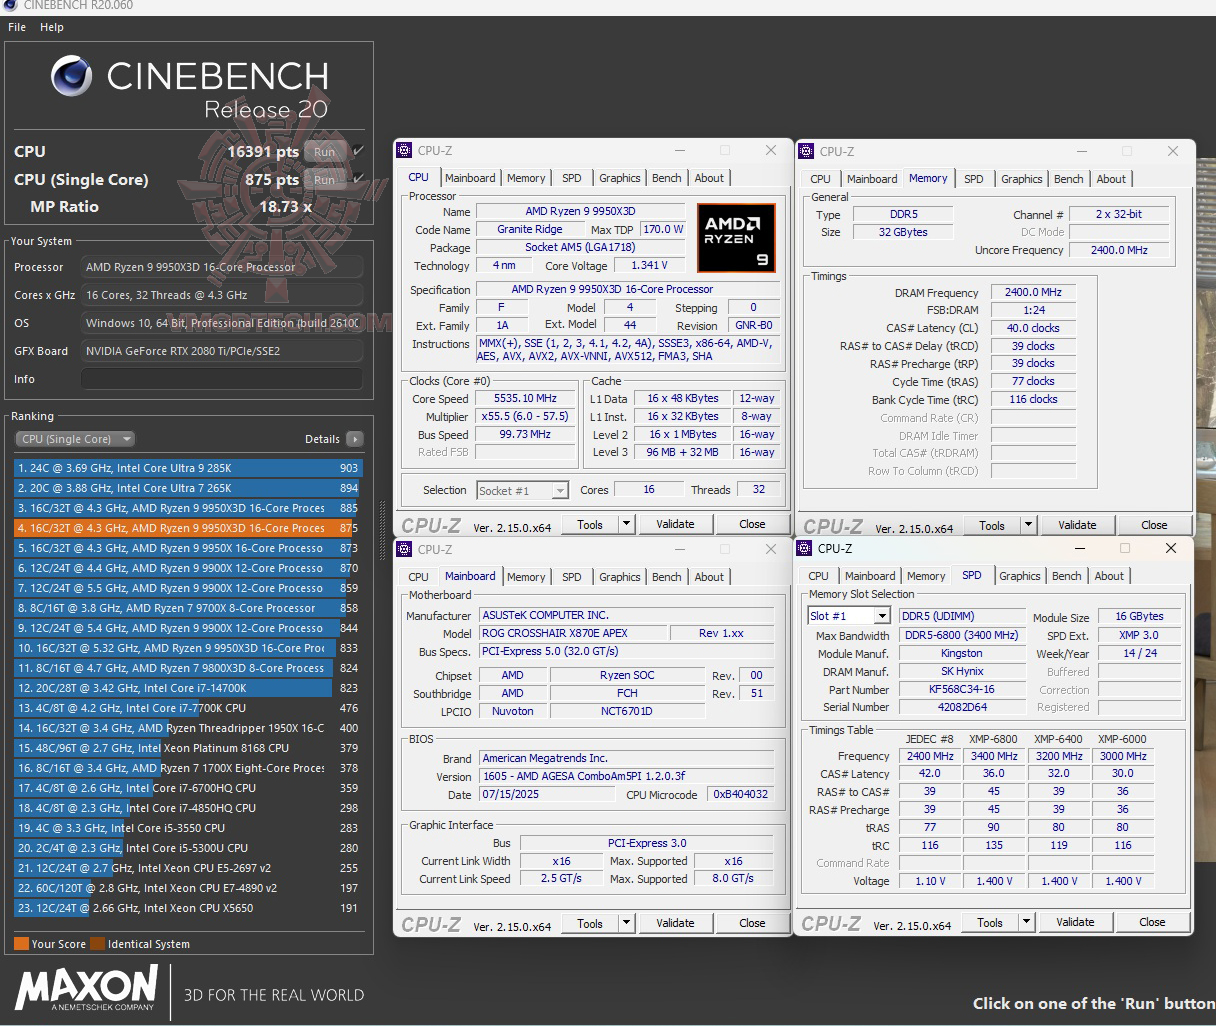Screen dimensions: 1216x1026
Task: Click Validate in the SPD window
Action: pos(1075,921)
